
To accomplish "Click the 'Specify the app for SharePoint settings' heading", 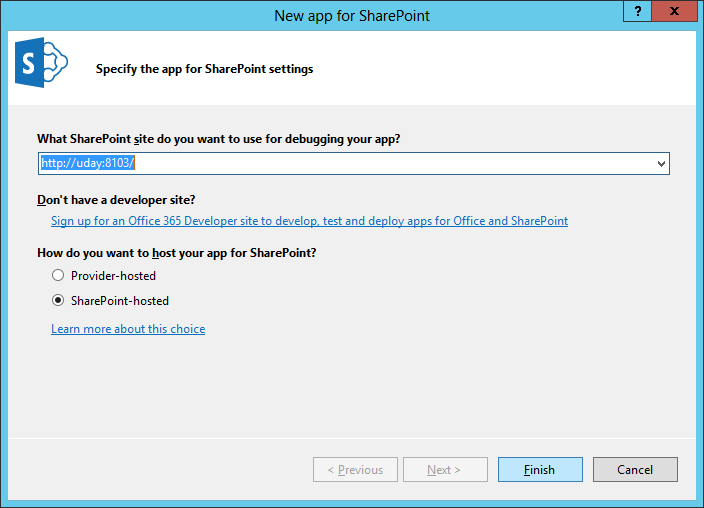I will pyautogui.click(x=204, y=69).
